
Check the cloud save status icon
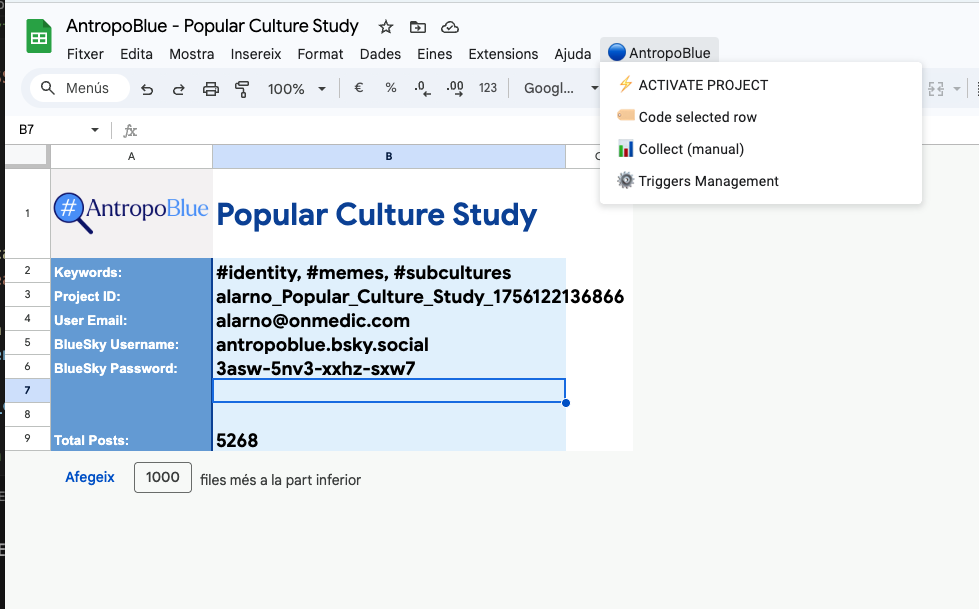tap(450, 27)
